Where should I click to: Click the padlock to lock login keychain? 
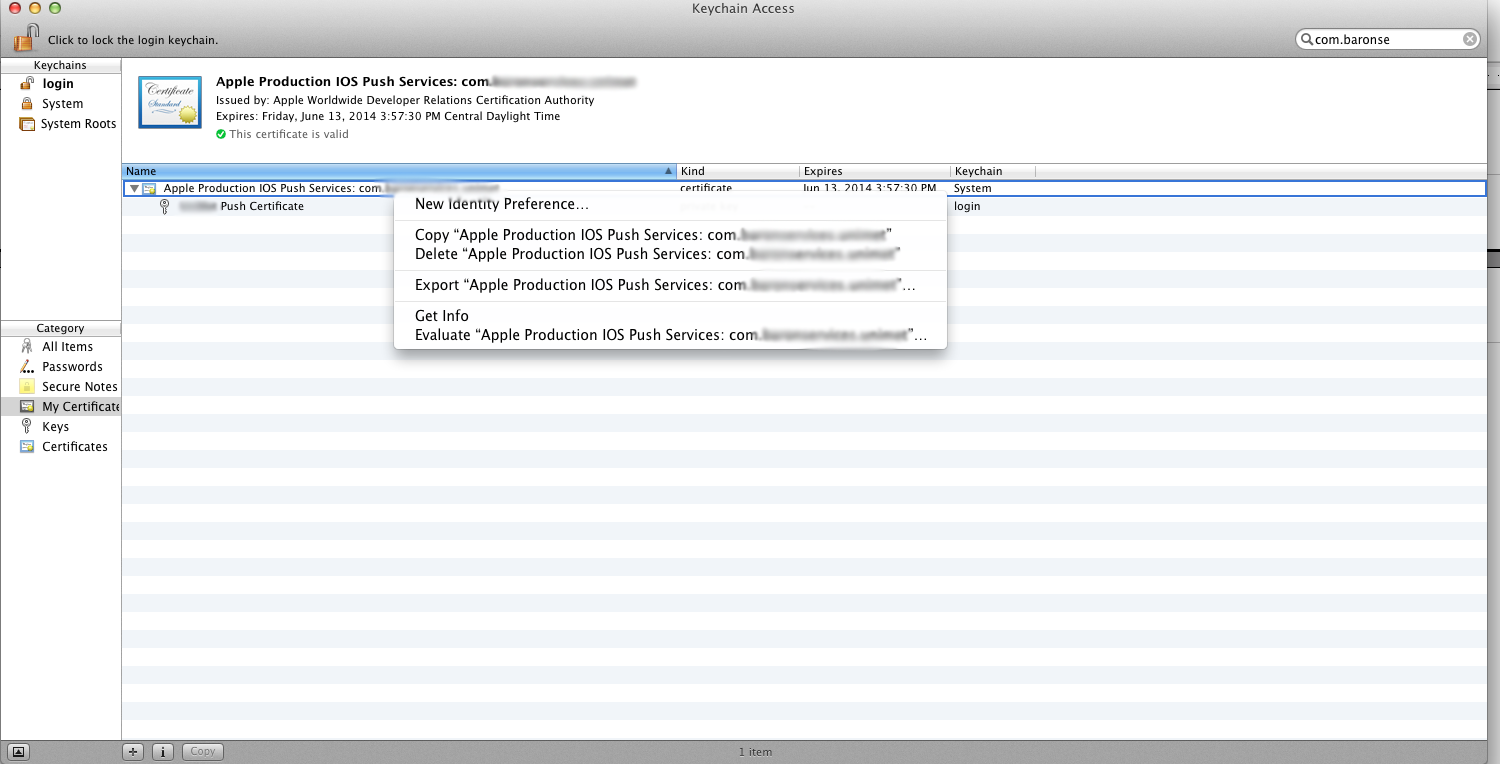pyautogui.click(x=26, y=39)
